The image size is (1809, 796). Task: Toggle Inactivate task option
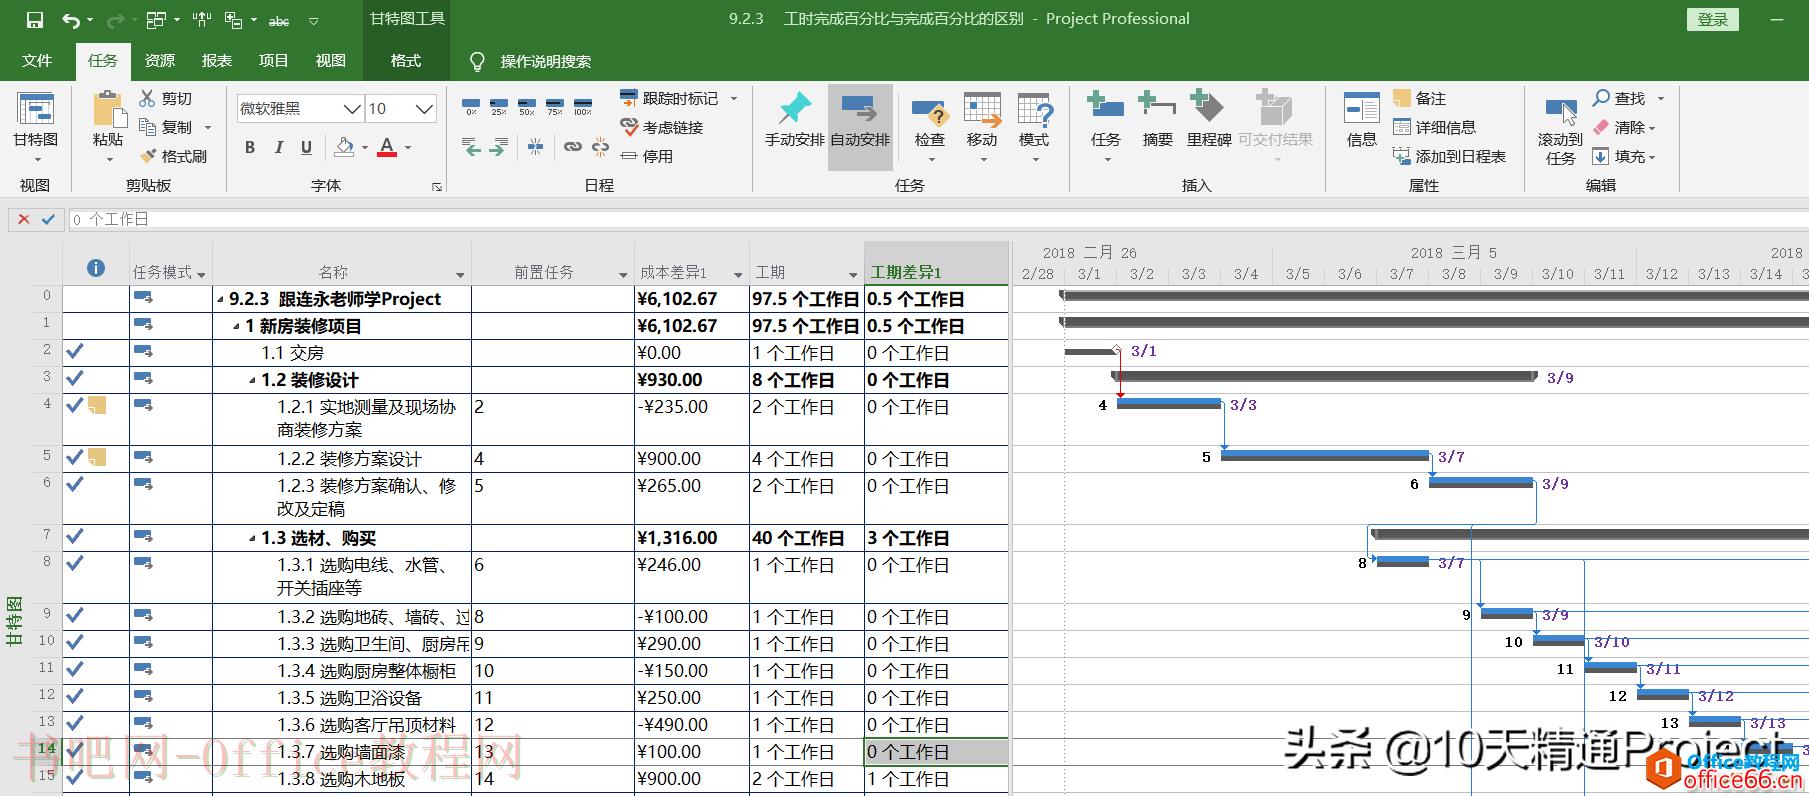[646, 156]
